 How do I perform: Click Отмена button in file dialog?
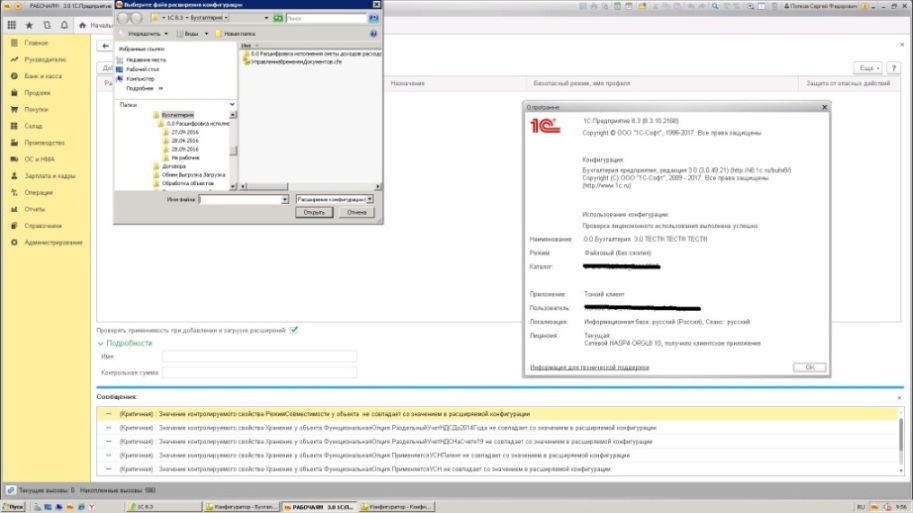point(356,213)
